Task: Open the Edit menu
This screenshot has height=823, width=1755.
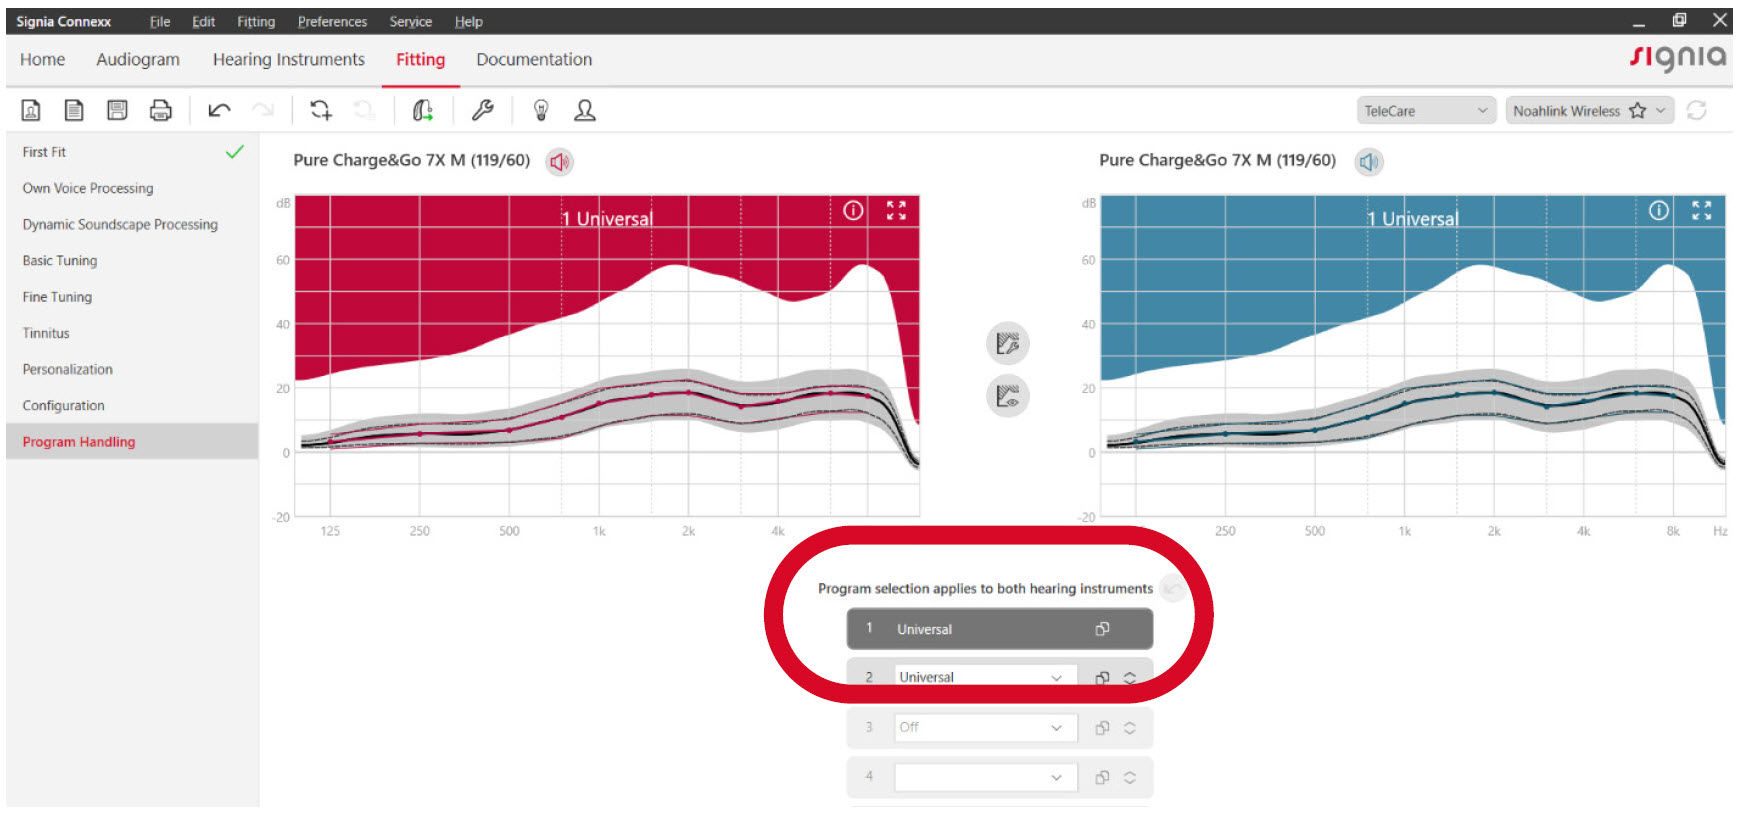Action: point(204,21)
